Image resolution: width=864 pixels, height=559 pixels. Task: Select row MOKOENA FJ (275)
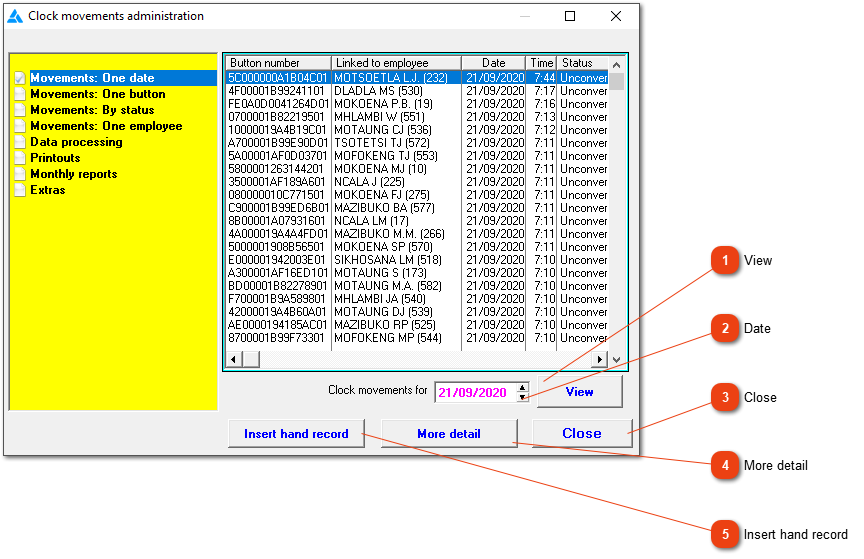417,195
